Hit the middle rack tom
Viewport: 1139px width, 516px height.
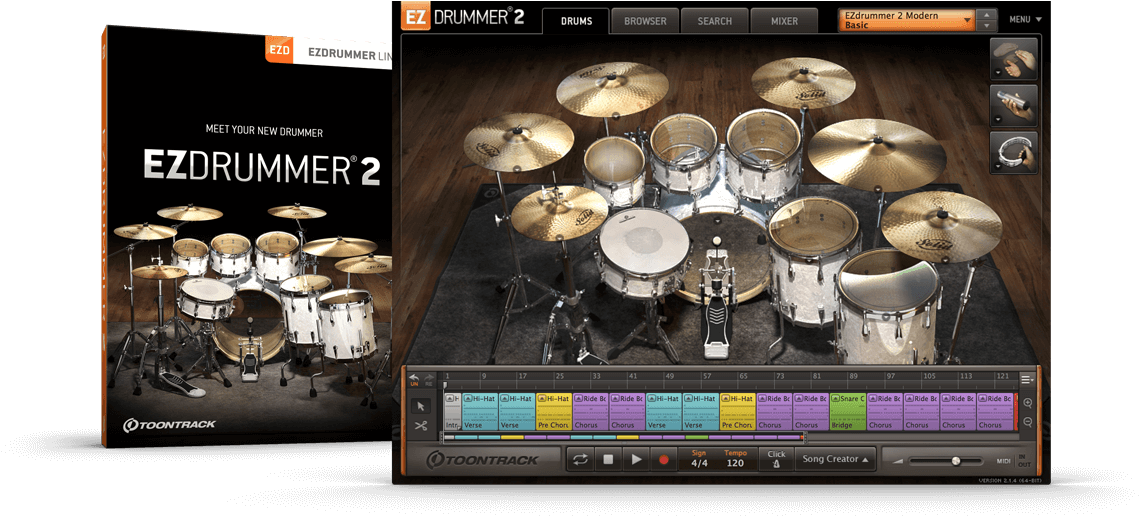click(684, 151)
